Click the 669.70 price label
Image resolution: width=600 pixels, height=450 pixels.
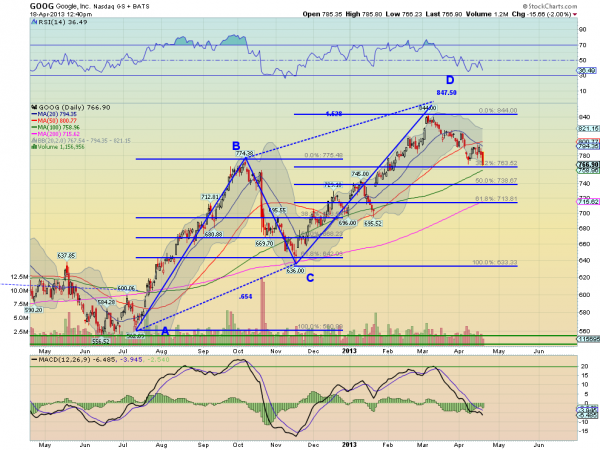[x=264, y=243]
